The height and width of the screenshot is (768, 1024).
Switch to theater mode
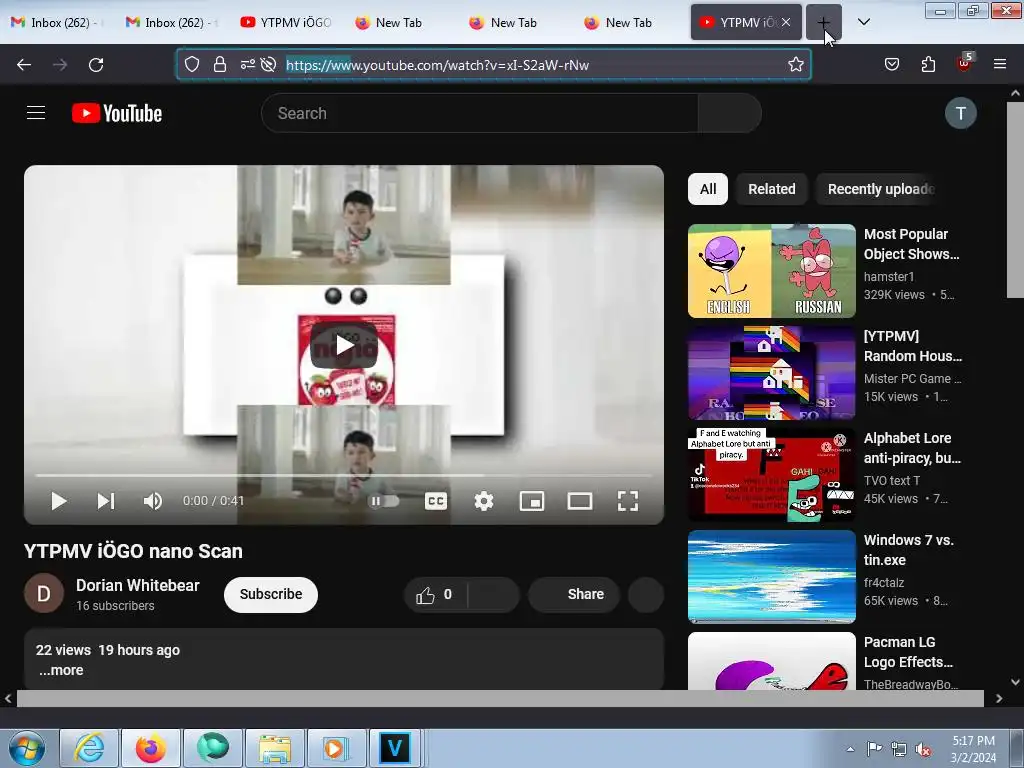tap(580, 501)
